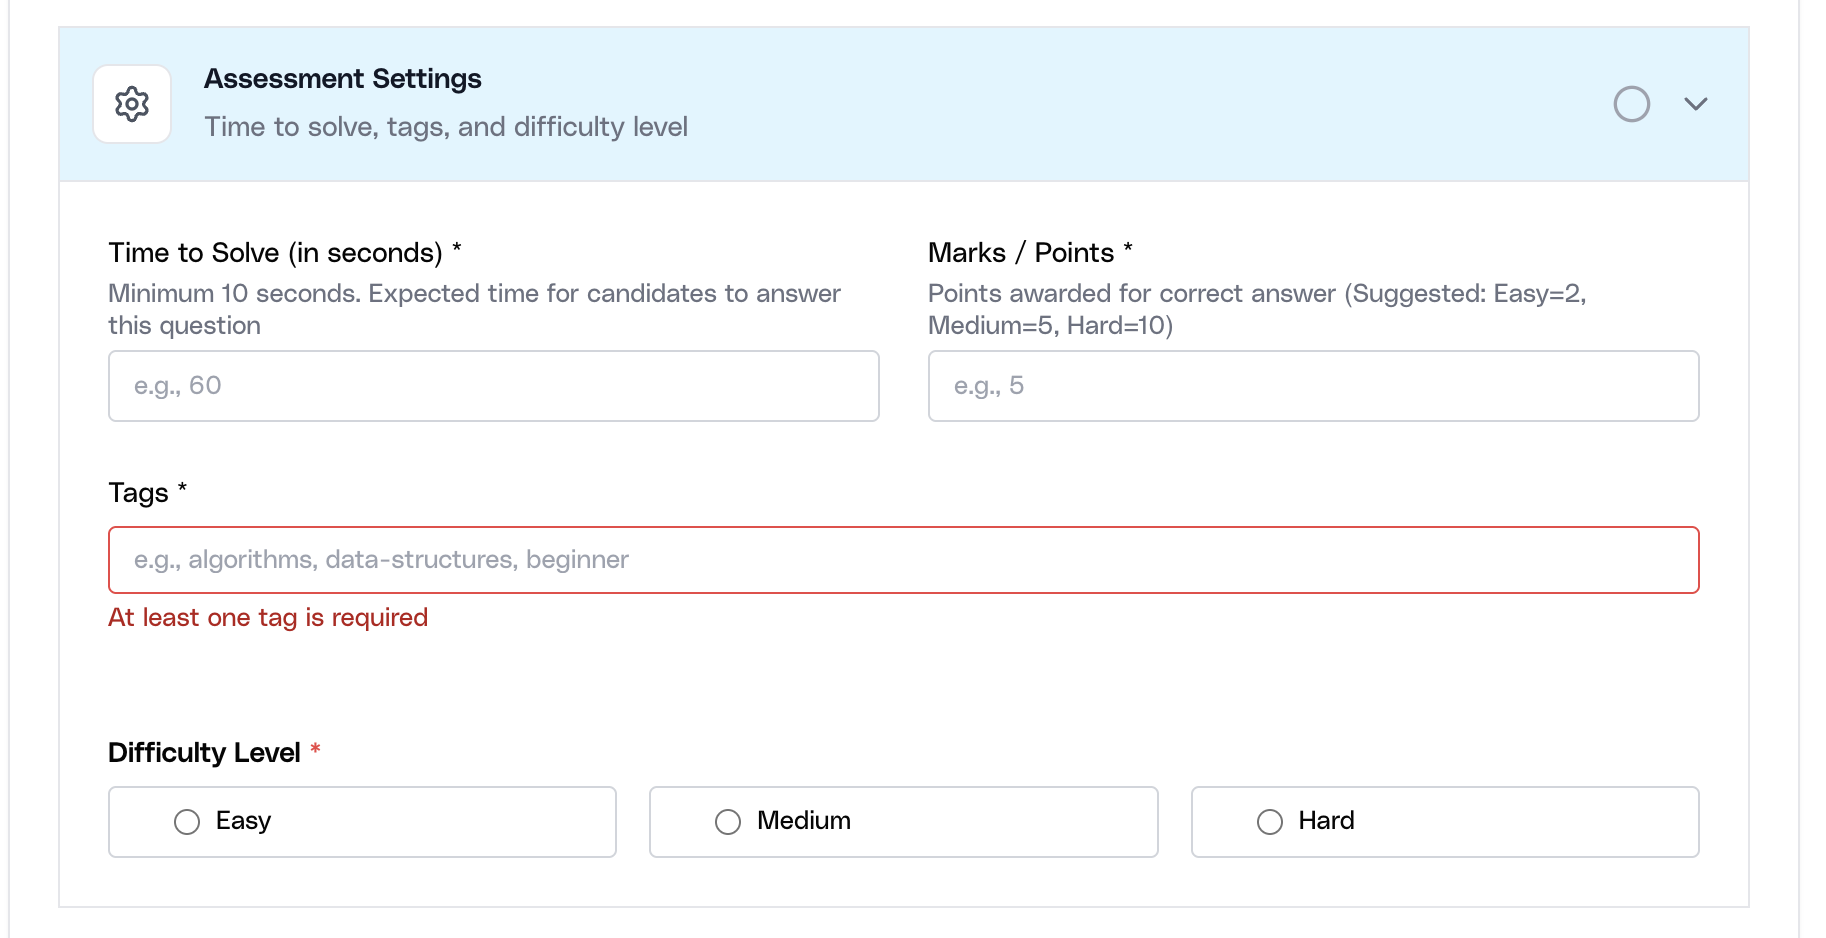Click inside the Time to Solve field
Screen dimensions: 1826x938
coord(493,386)
